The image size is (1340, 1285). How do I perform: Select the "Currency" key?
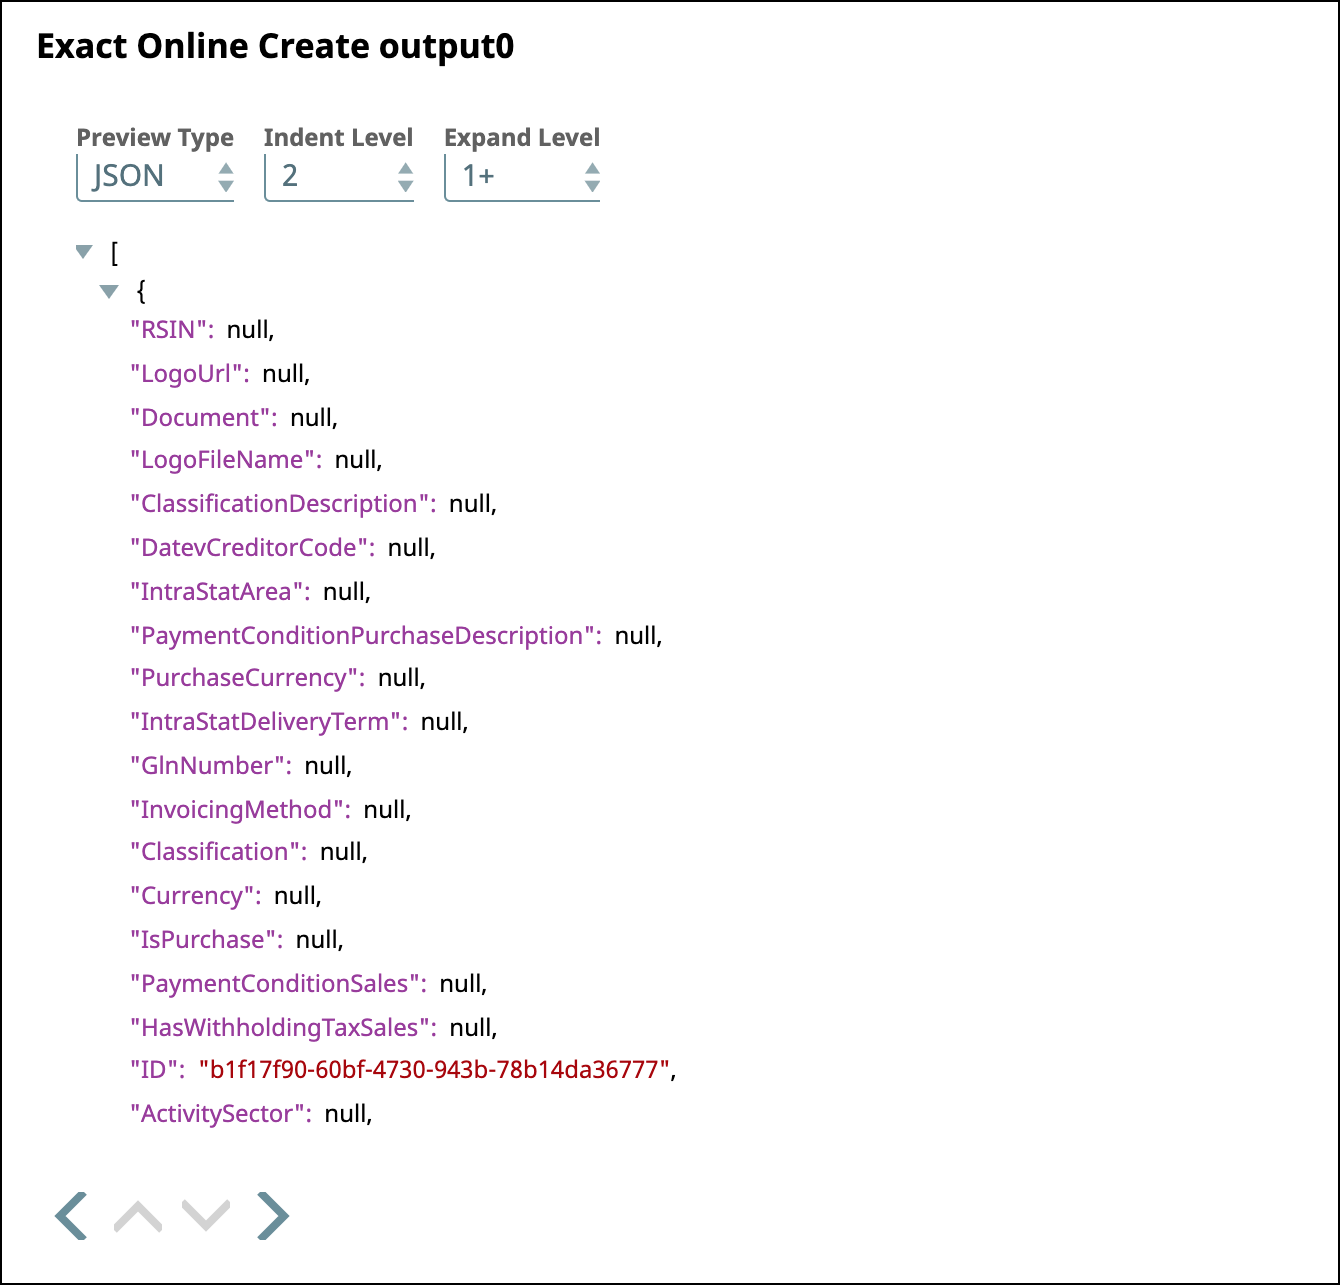(x=196, y=896)
